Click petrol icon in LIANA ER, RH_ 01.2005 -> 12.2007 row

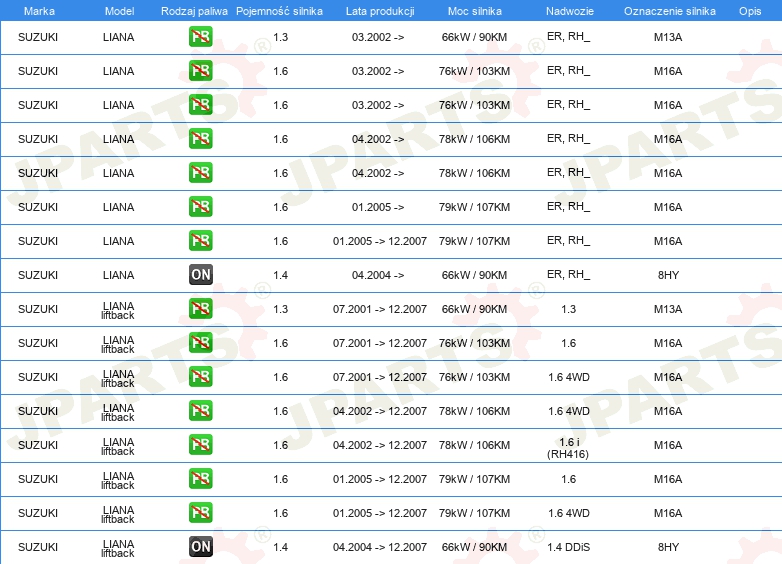click(x=200, y=241)
